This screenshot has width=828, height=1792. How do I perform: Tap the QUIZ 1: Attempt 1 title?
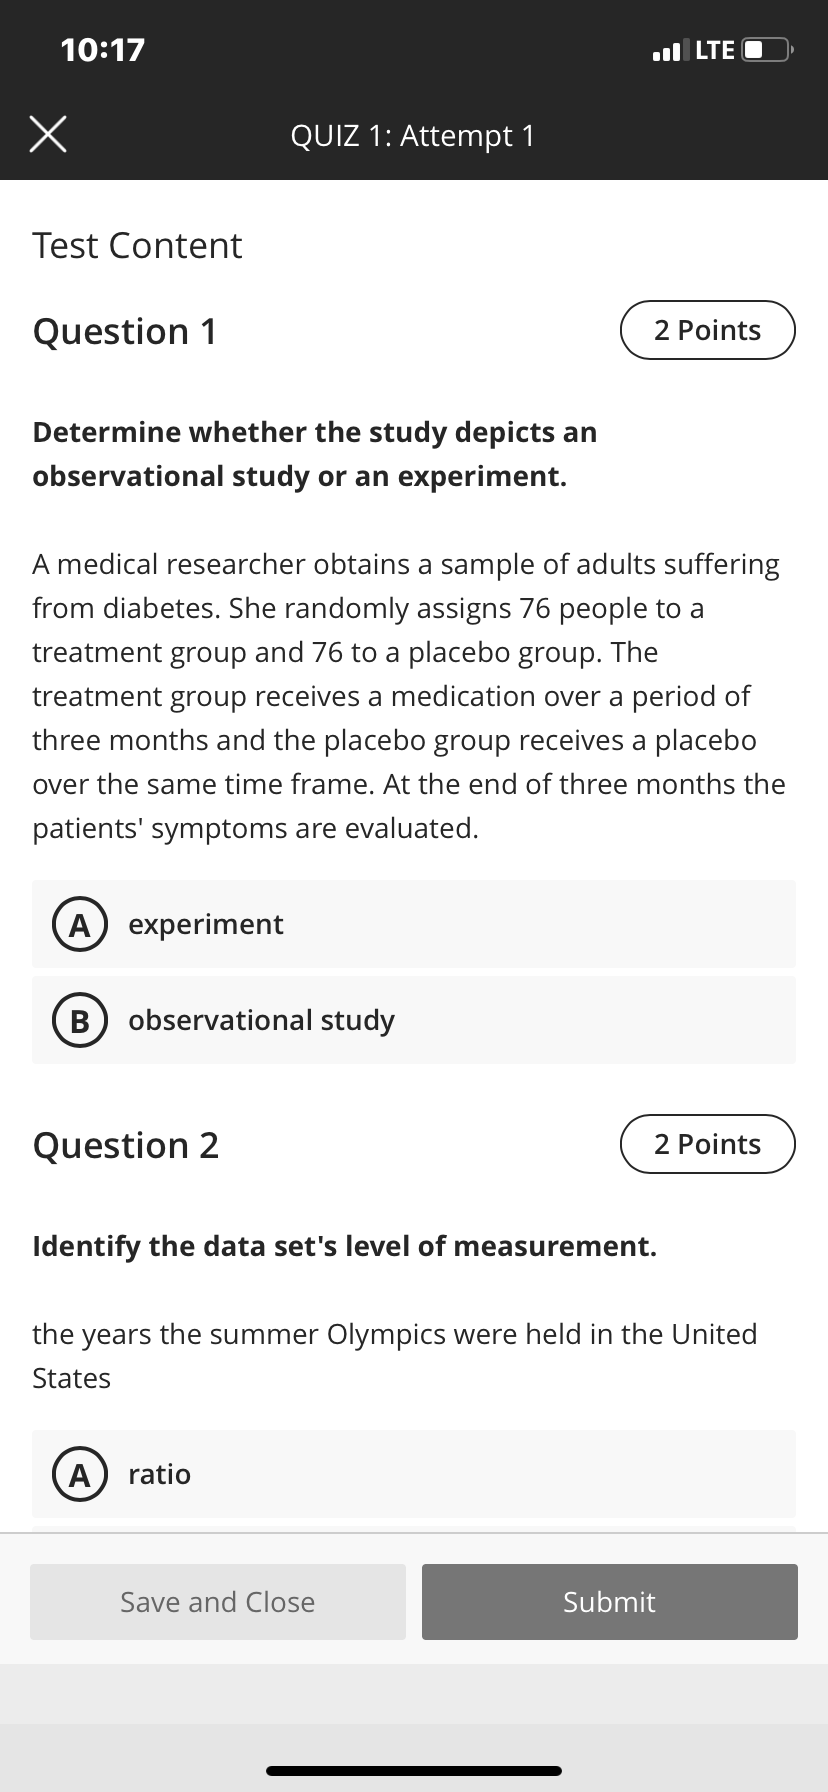(413, 135)
